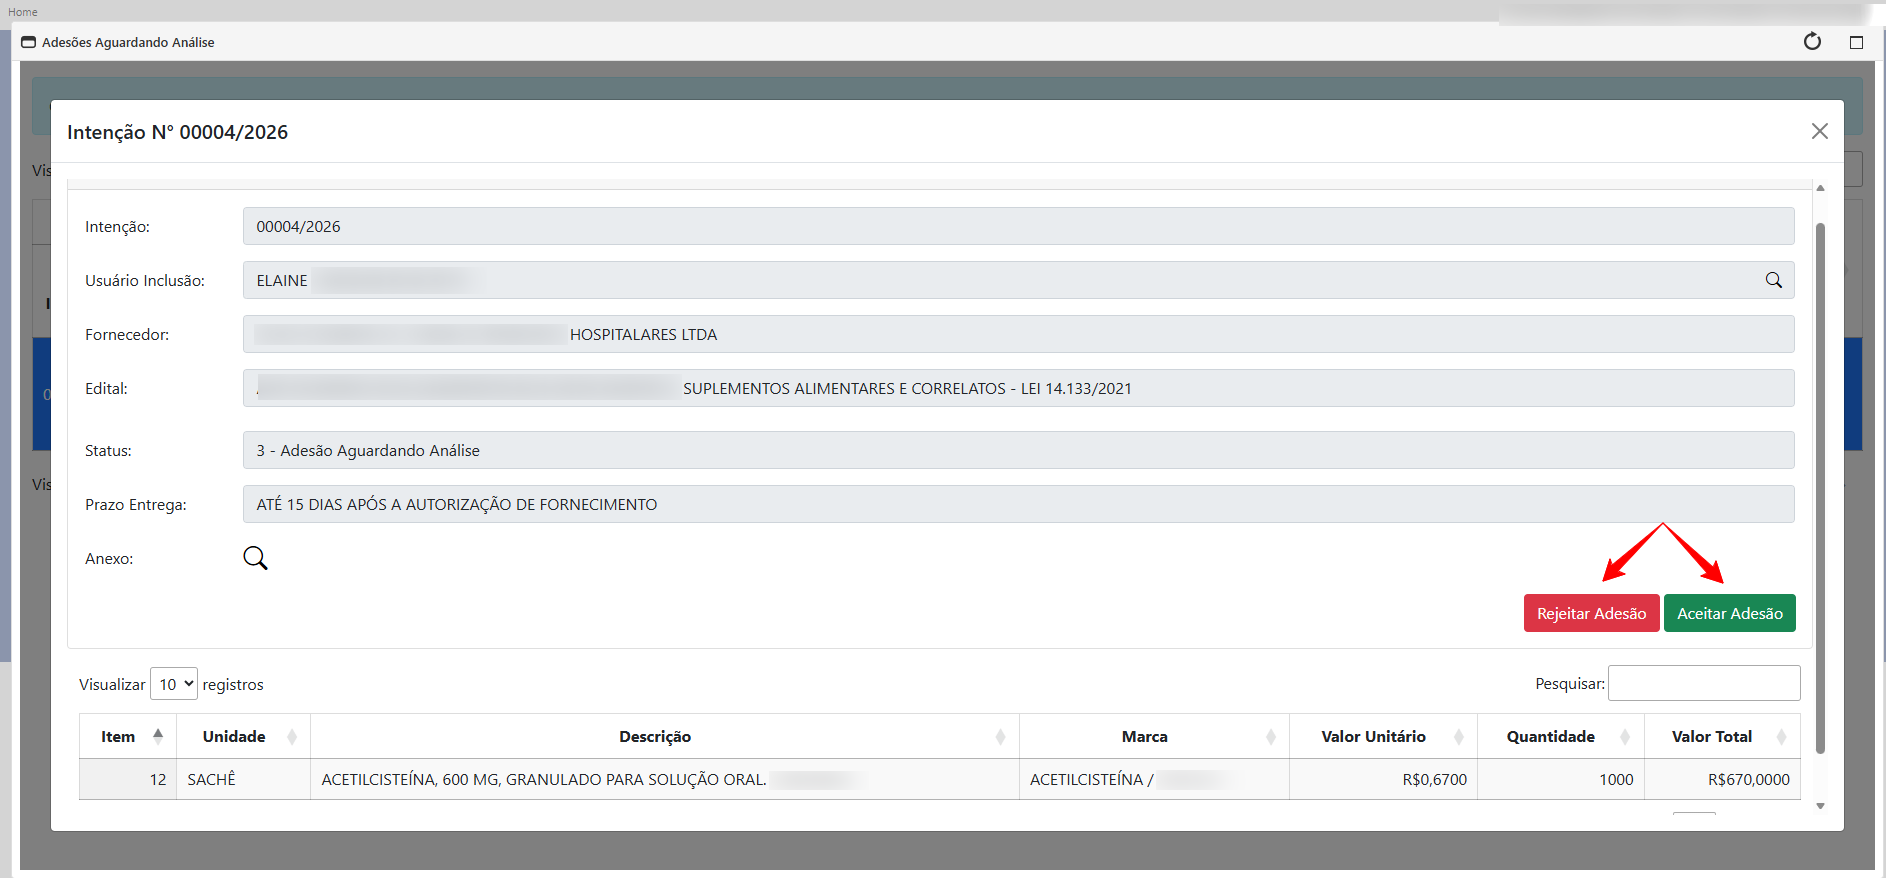
Task: Click the dialog scrollbar down arrow
Action: pos(1820,806)
